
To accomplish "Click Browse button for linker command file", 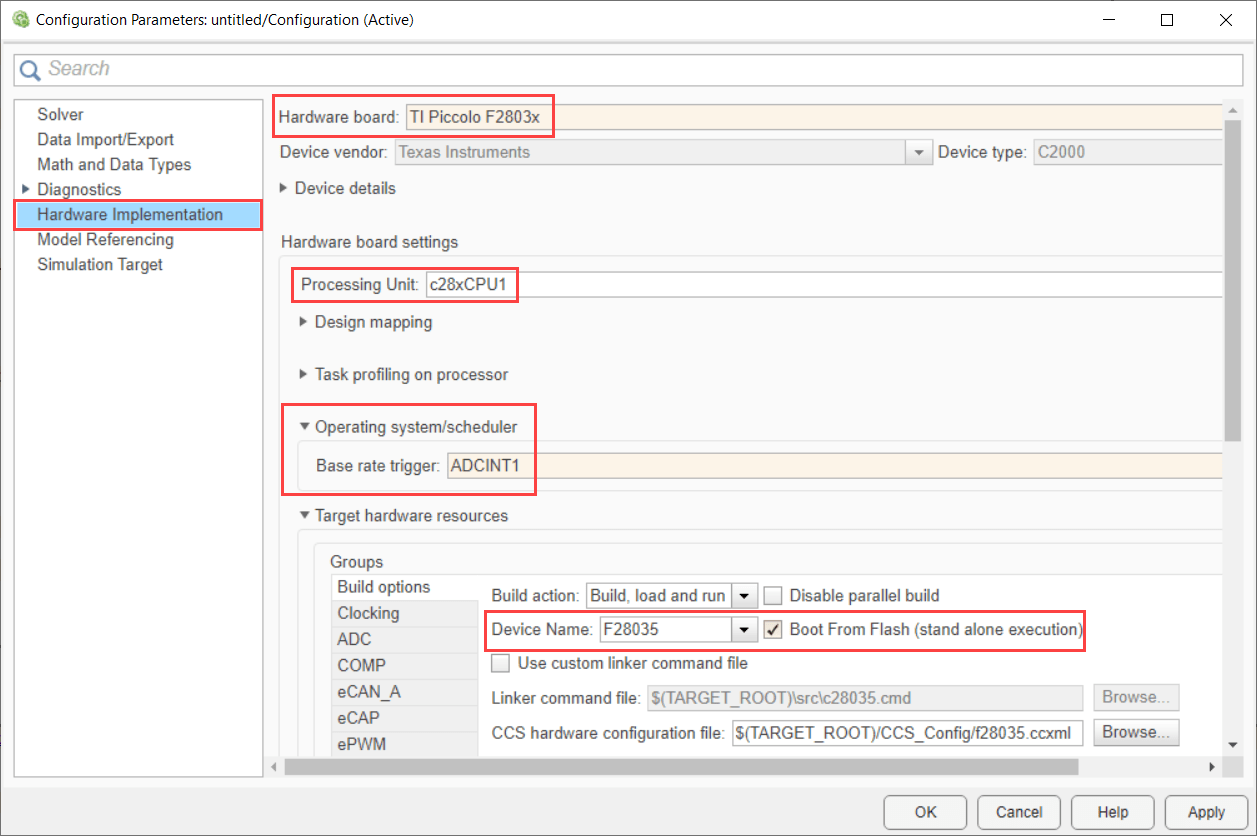I will [1136, 697].
